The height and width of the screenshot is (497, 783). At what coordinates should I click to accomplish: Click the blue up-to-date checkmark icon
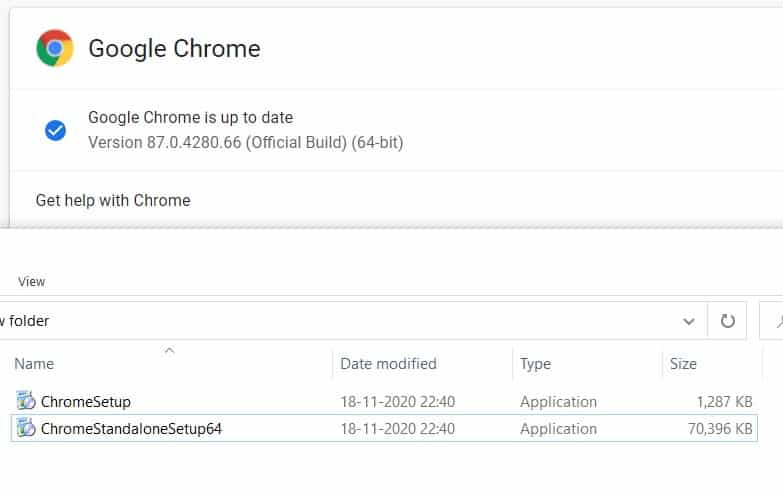pos(55,130)
